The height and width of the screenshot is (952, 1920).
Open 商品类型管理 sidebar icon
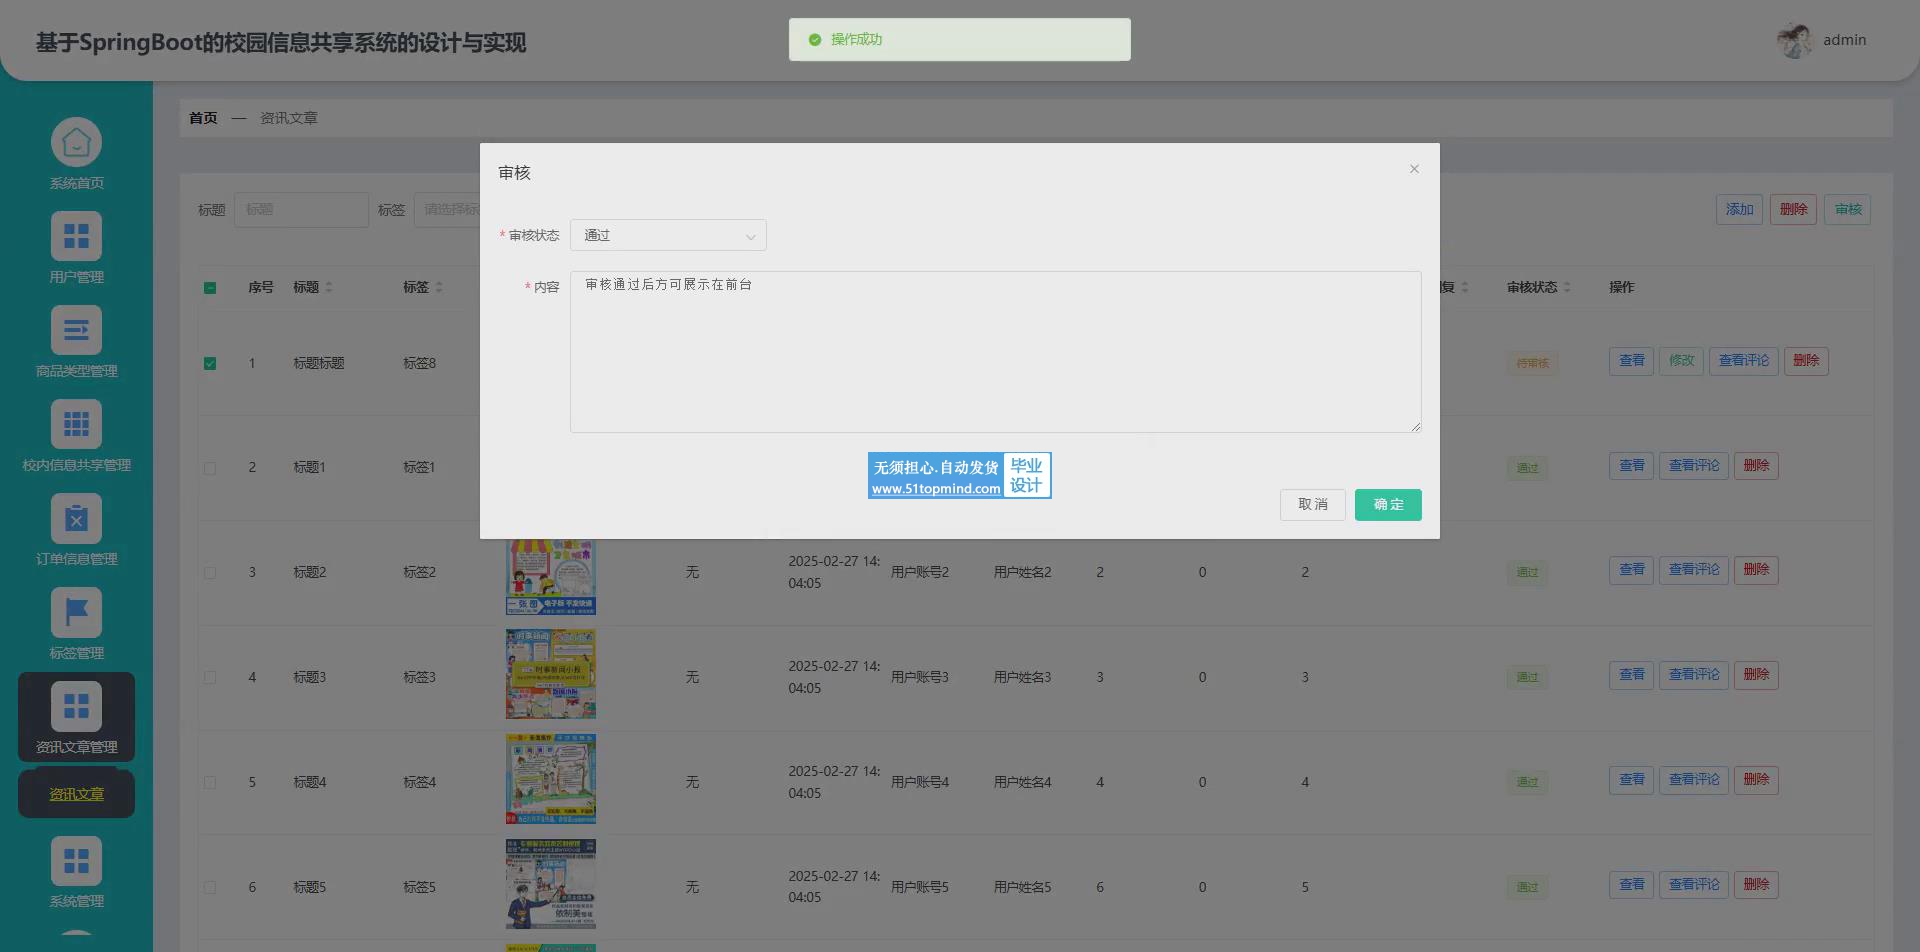(76, 331)
